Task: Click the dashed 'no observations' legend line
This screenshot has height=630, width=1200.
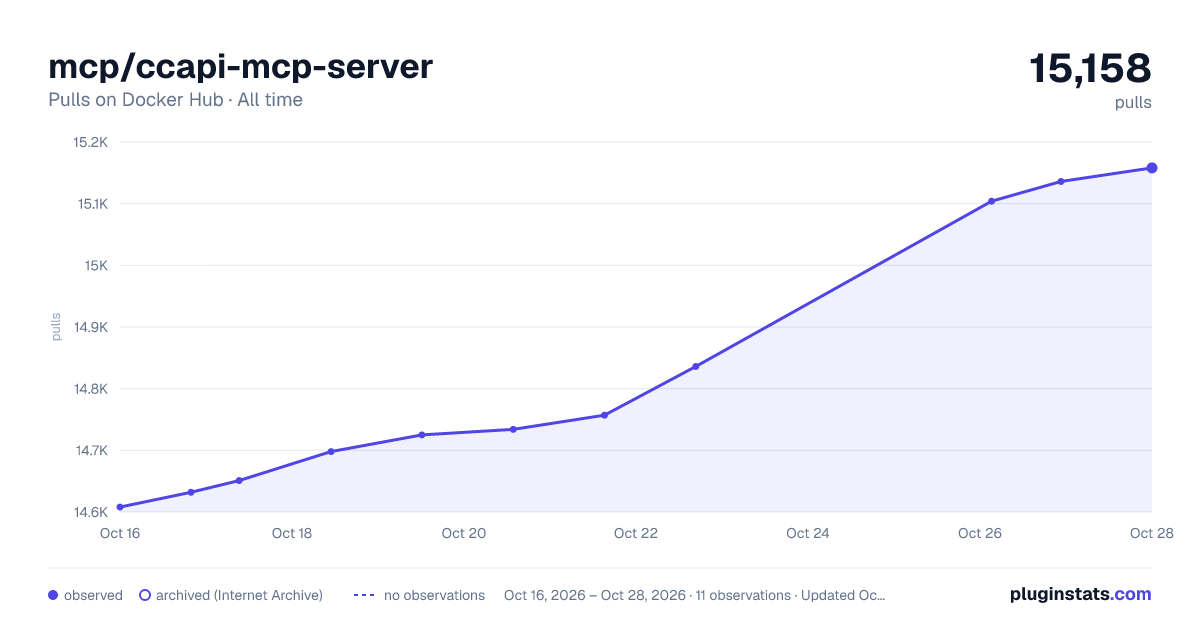Action: [x=363, y=595]
